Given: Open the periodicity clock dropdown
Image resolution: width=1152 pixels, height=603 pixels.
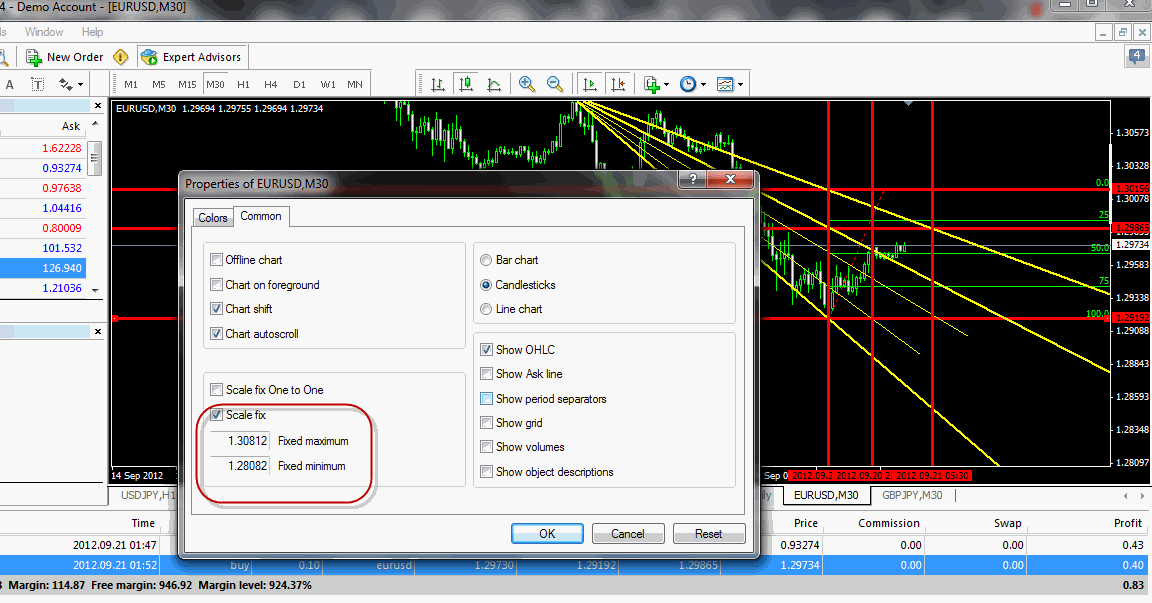Looking at the screenshot, I should [x=703, y=85].
